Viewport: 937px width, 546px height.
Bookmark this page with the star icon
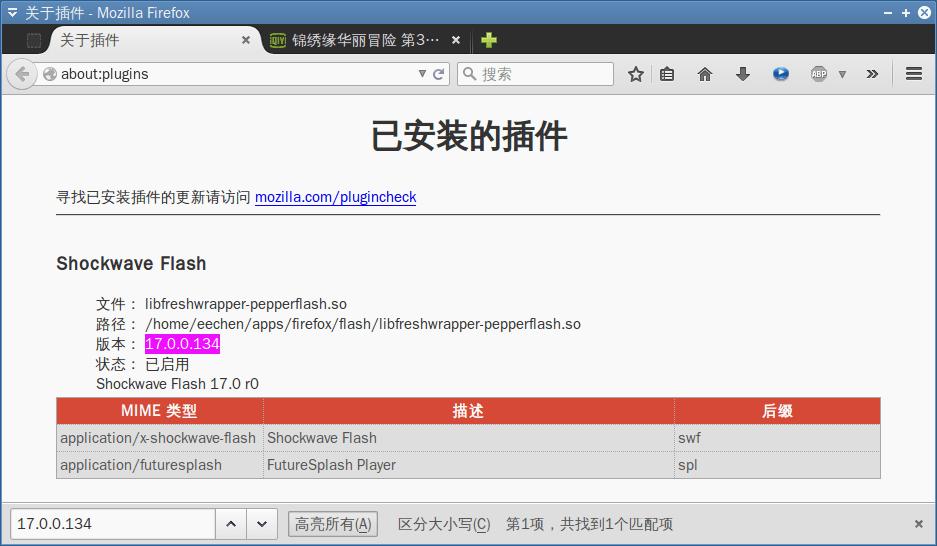coord(636,74)
